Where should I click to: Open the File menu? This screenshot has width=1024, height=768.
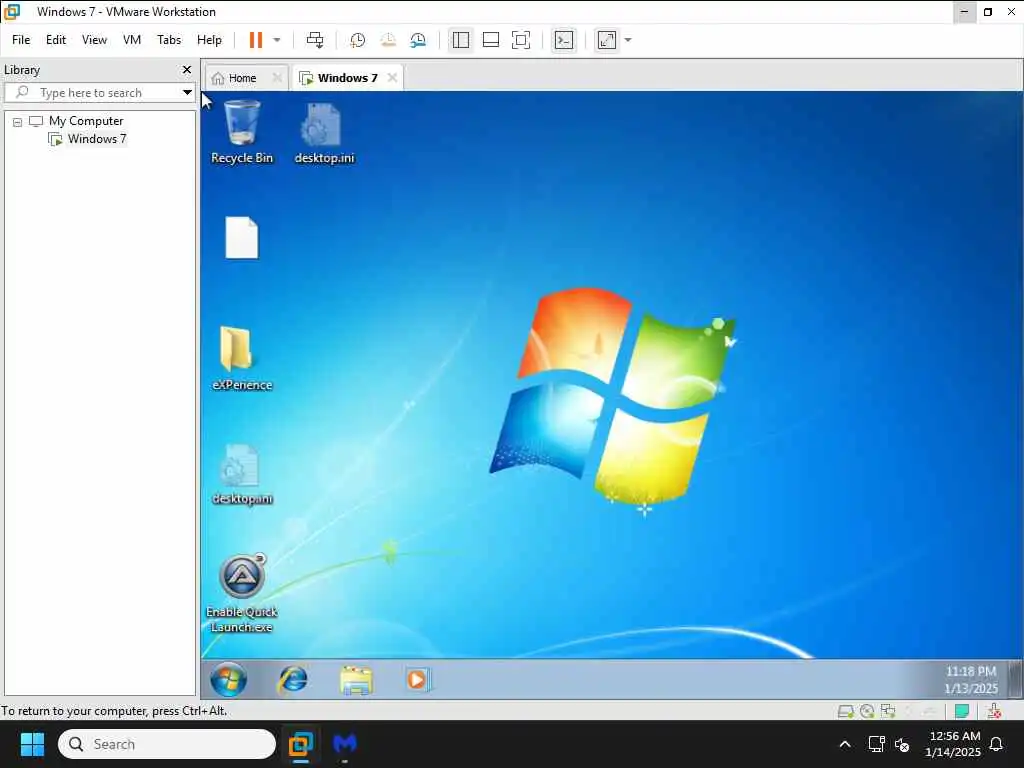click(21, 40)
